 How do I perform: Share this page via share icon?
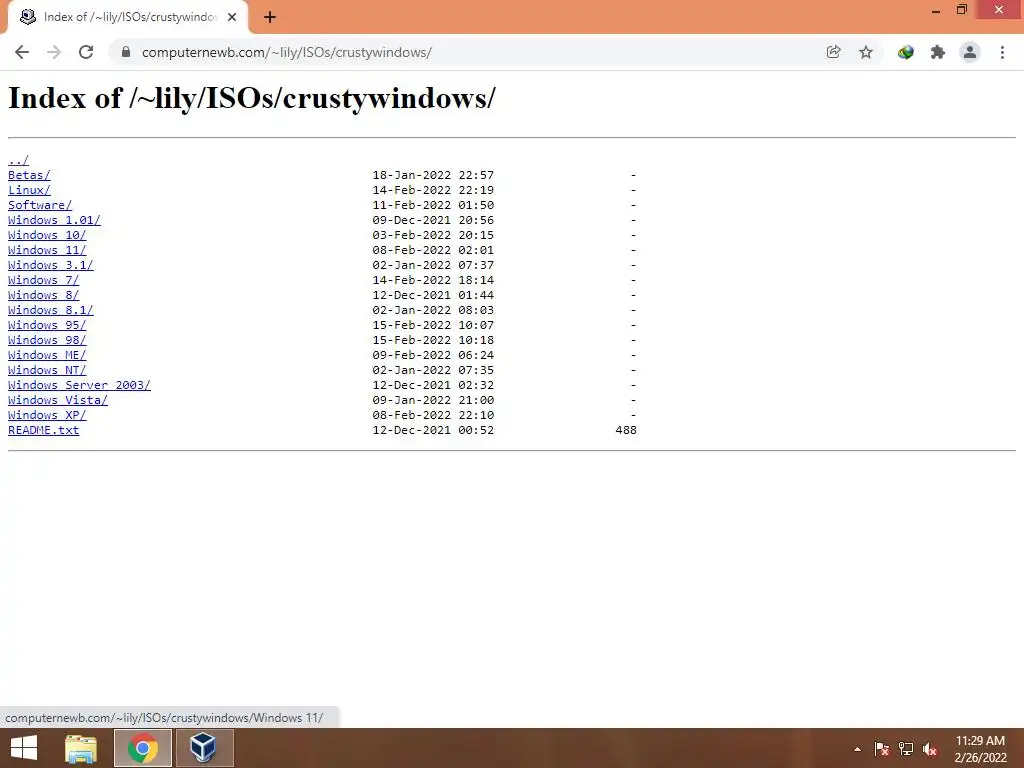[x=833, y=52]
